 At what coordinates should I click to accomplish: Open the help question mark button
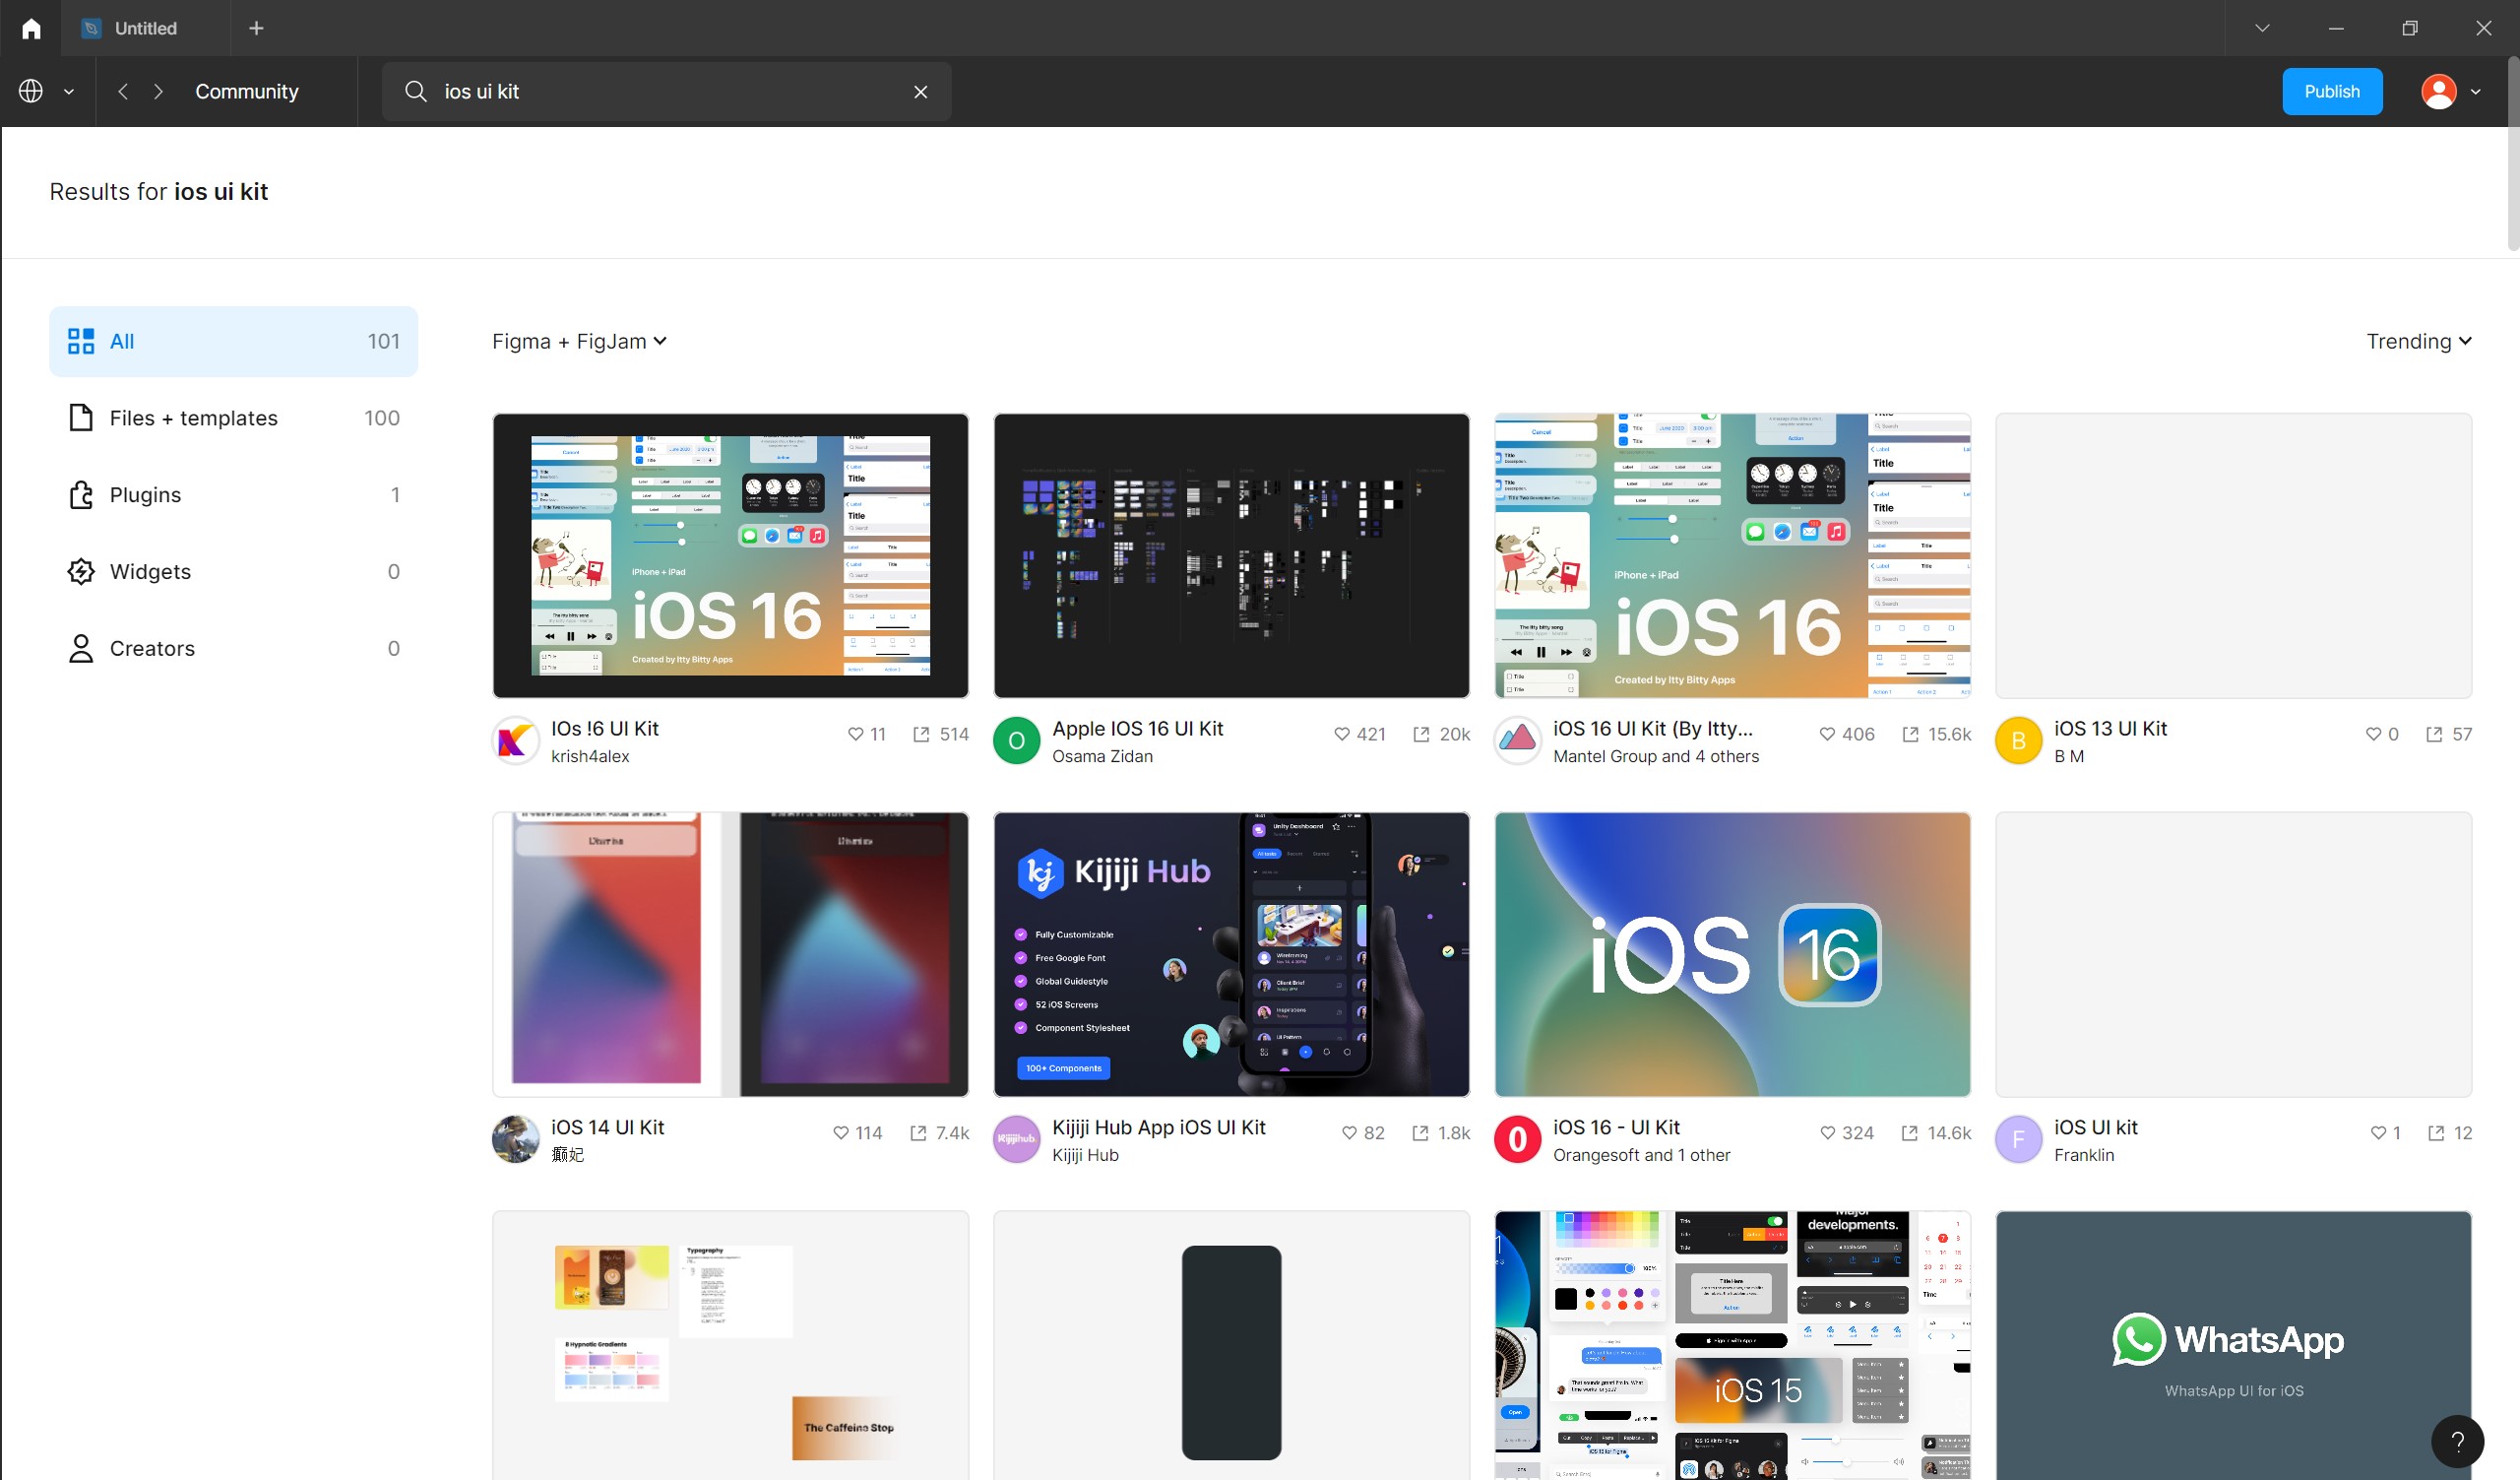2456,1441
